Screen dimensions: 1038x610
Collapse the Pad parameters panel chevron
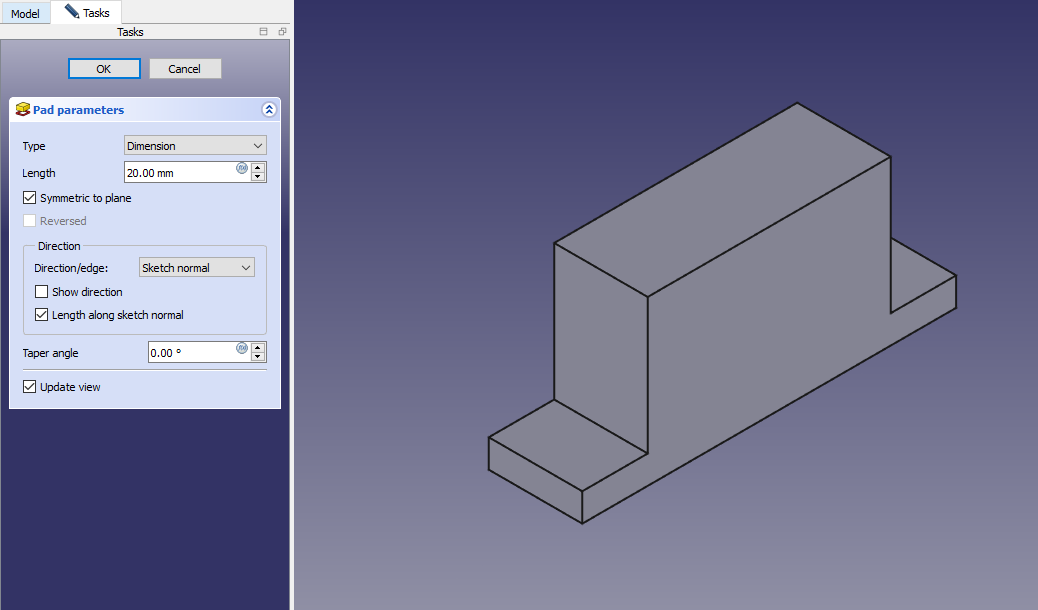[x=268, y=110]
